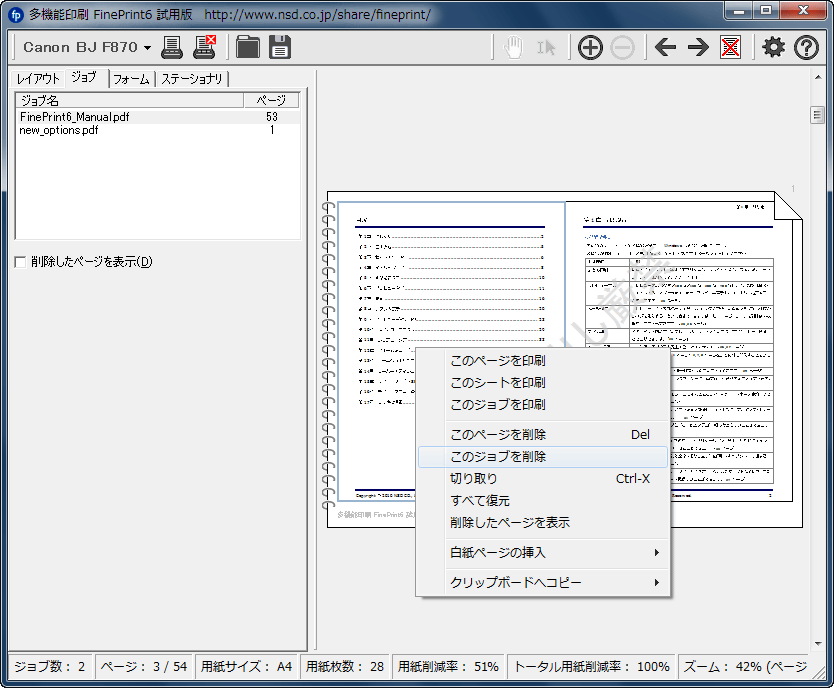
Task: Zoom in with the plus icon
Action: (x=590, y=48)
